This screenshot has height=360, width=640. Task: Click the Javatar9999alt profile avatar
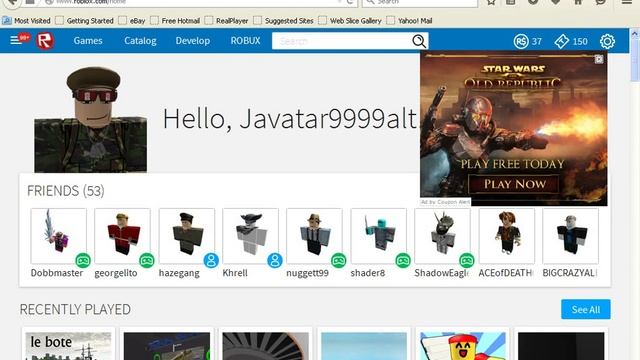(91, 119)
